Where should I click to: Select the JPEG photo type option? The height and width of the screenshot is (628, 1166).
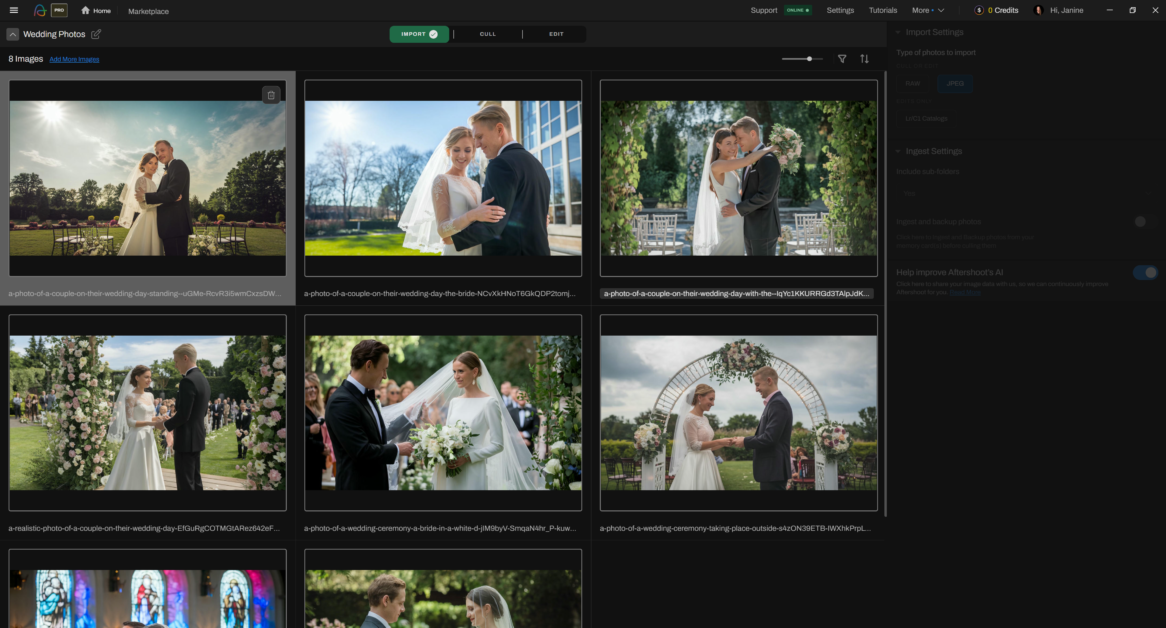click(955, 83)
